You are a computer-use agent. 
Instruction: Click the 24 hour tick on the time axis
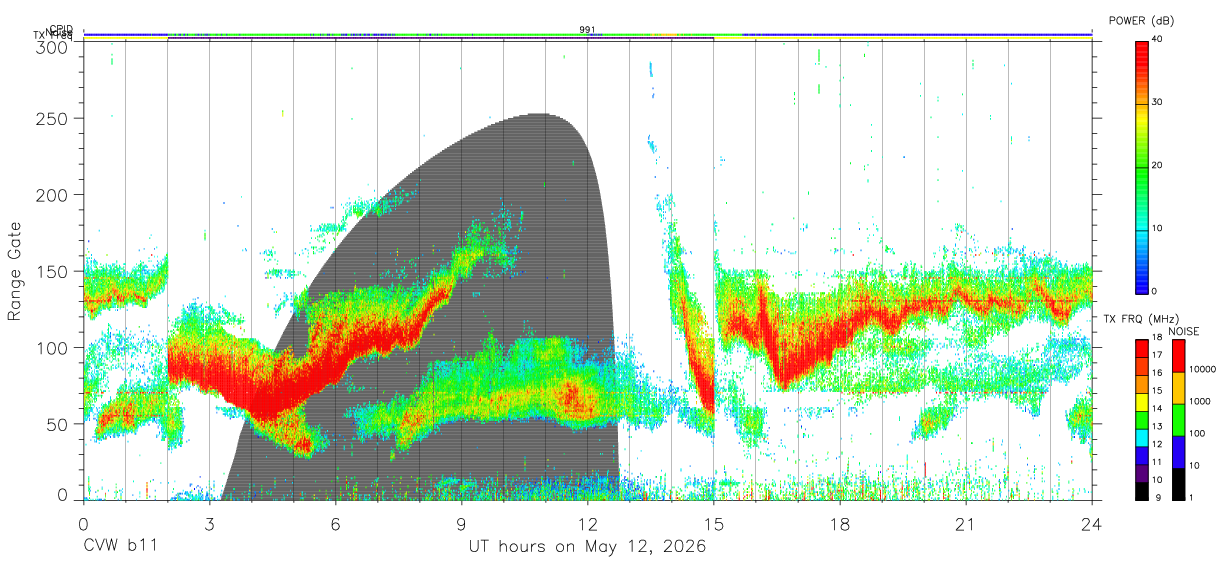[1092, 524]
